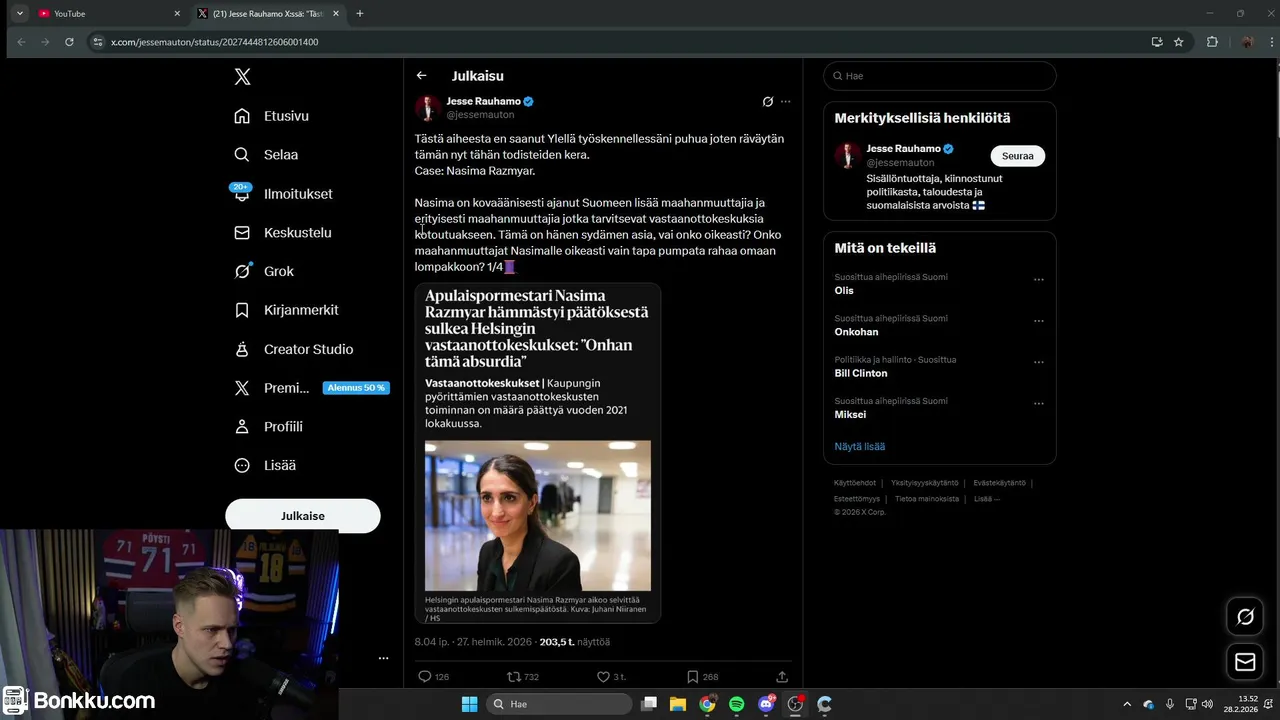Close the YouTube browser tab

(177, 13)
